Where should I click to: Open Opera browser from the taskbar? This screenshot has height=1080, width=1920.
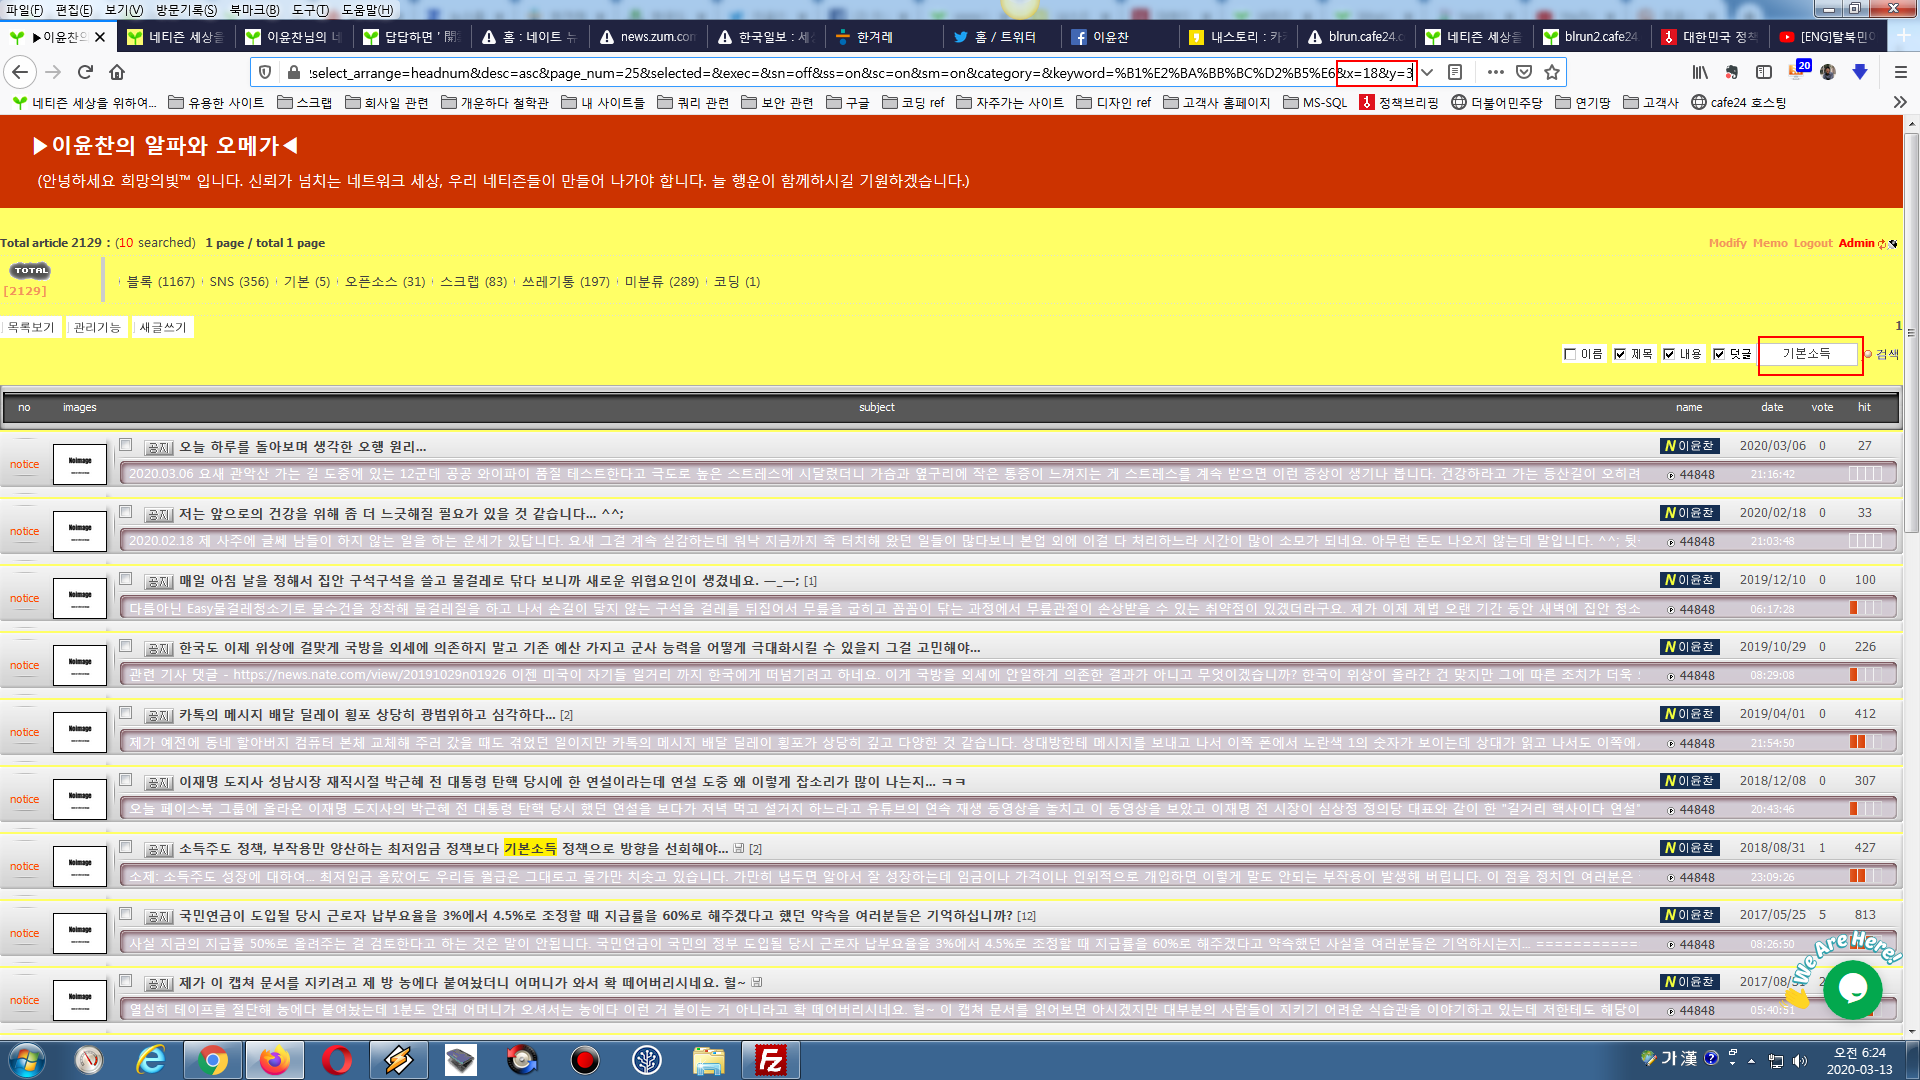coord(336,1060)
